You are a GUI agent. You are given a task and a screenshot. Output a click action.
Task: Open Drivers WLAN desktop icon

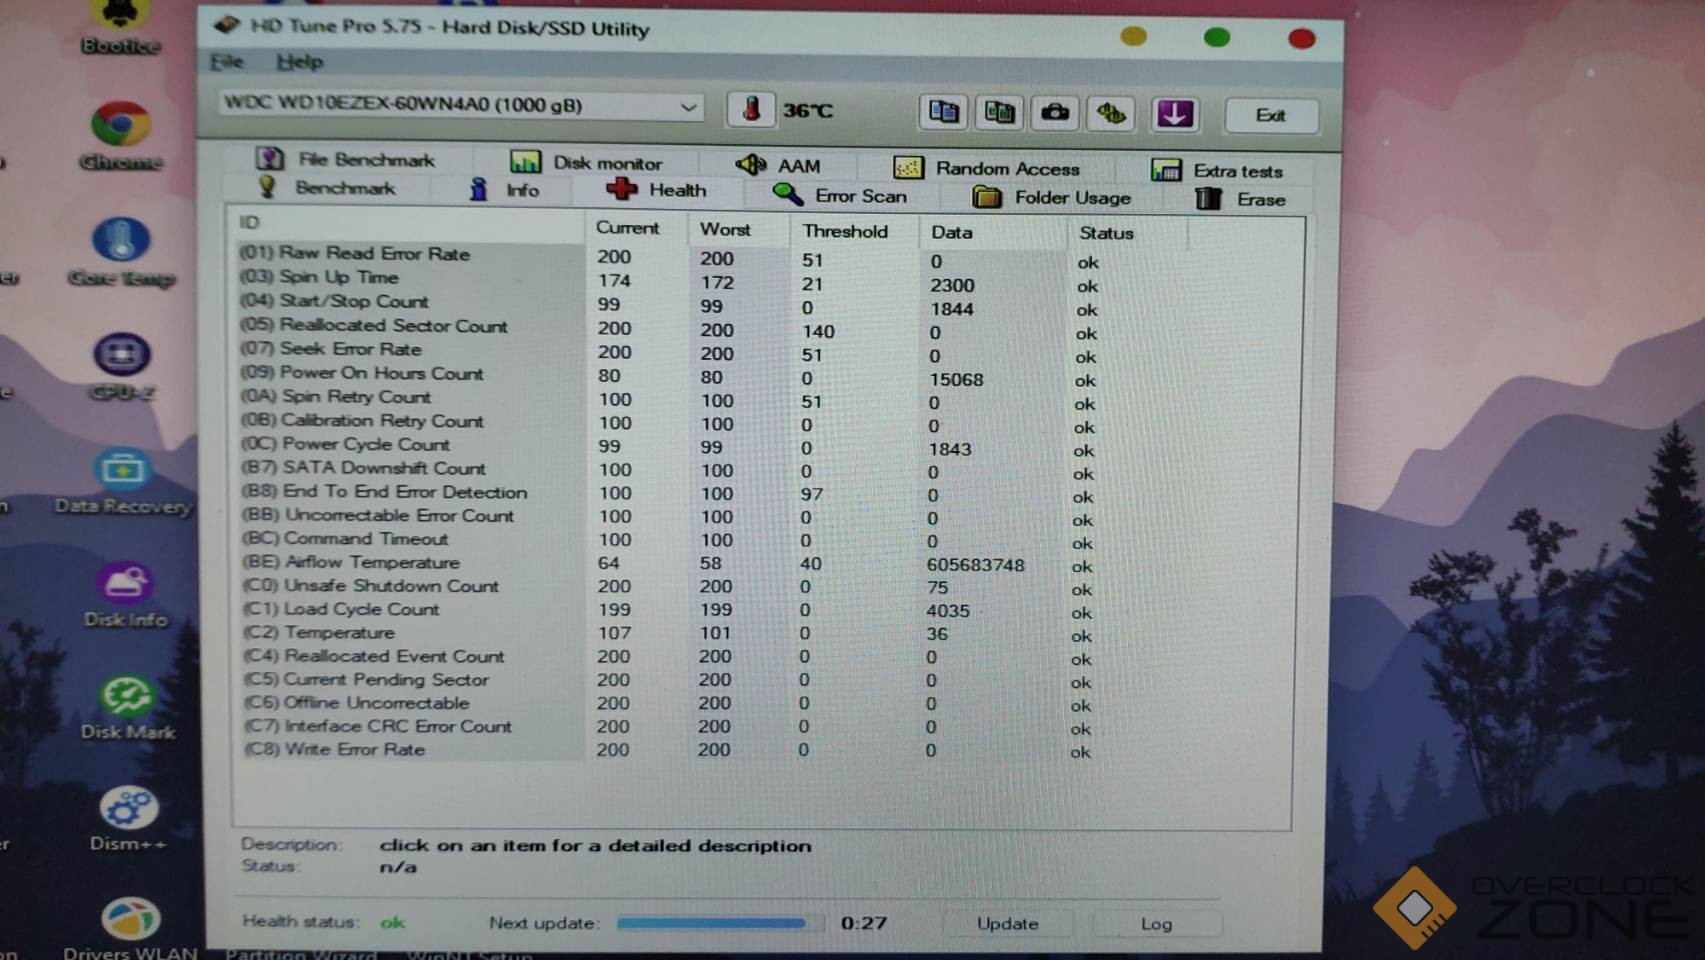coord(130,930)
